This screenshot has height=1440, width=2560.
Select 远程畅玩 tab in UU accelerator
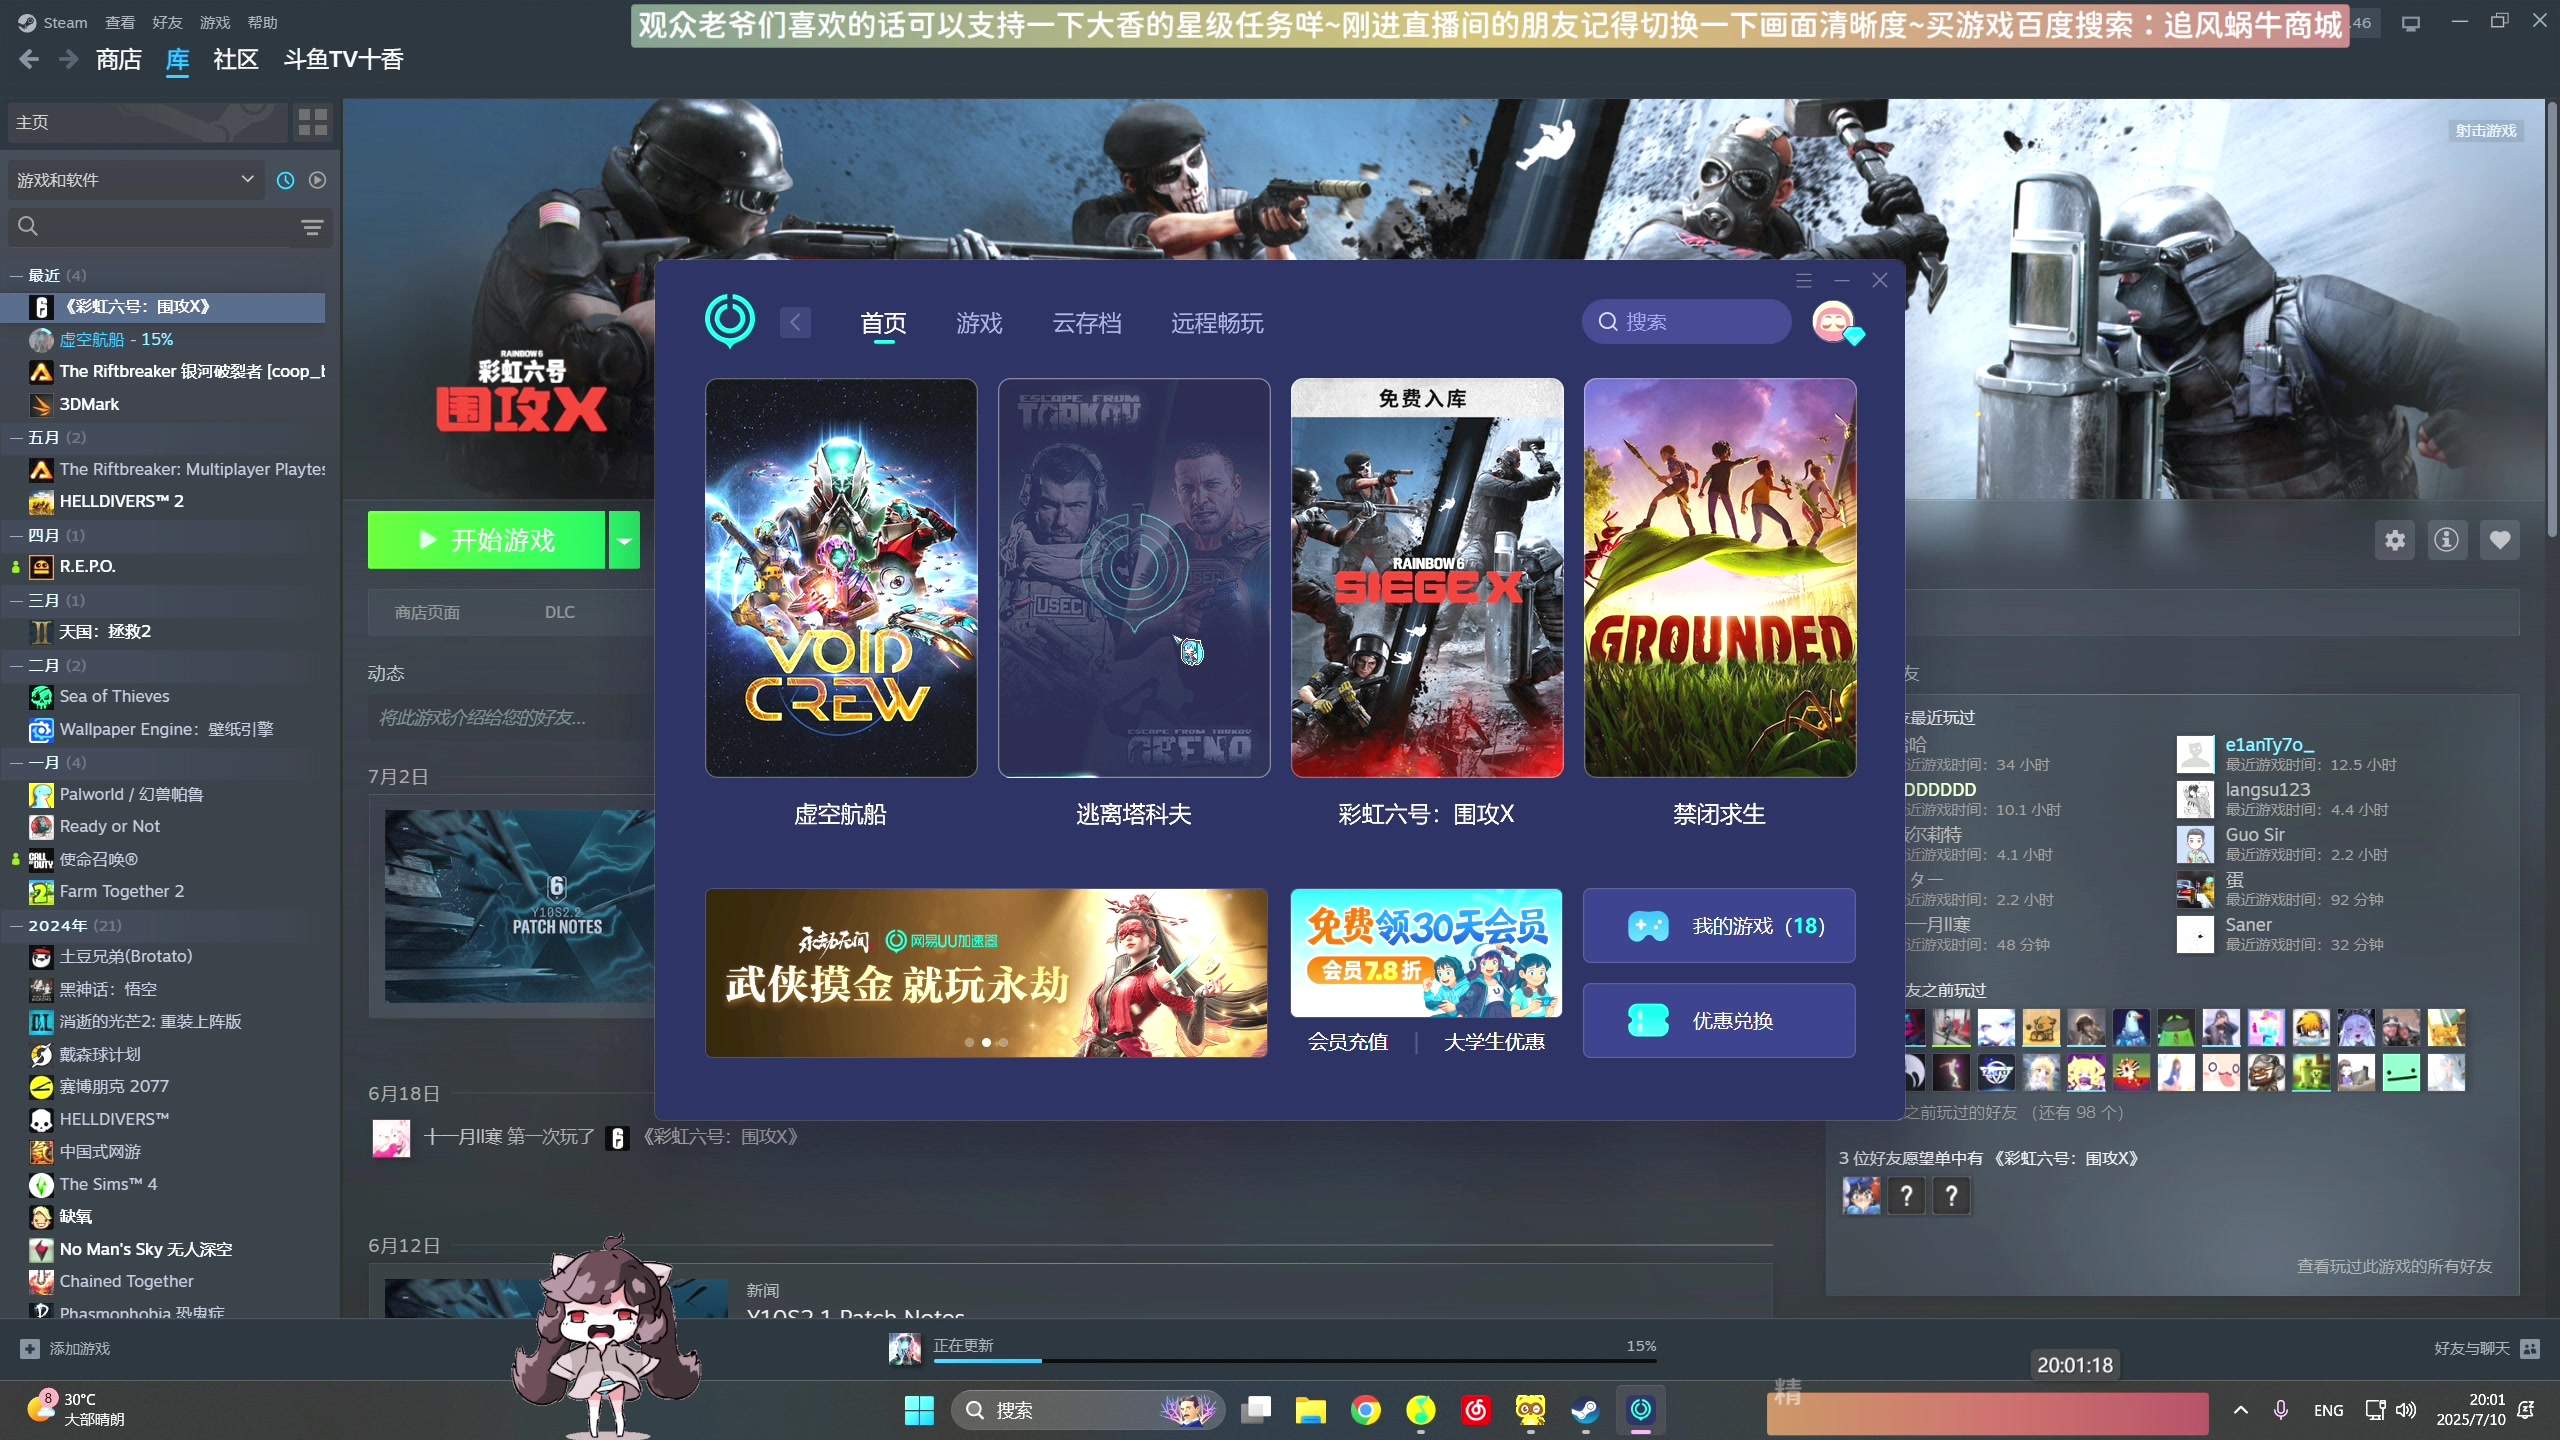pos(1218,323)
